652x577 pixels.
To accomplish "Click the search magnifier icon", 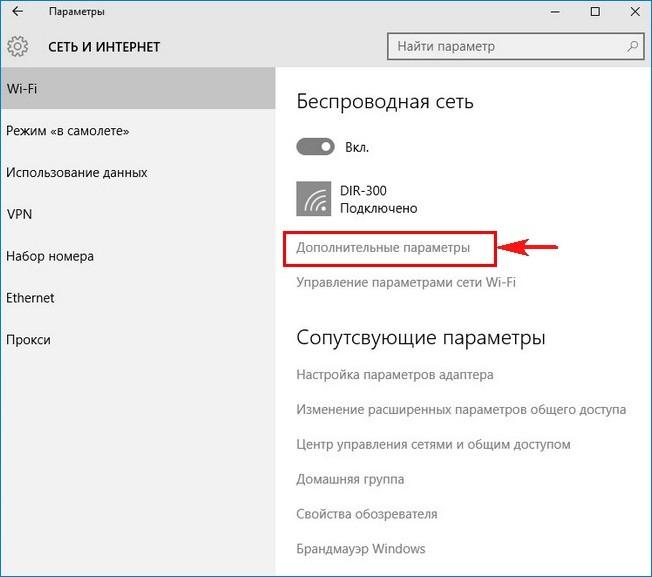I will [632, 46].
